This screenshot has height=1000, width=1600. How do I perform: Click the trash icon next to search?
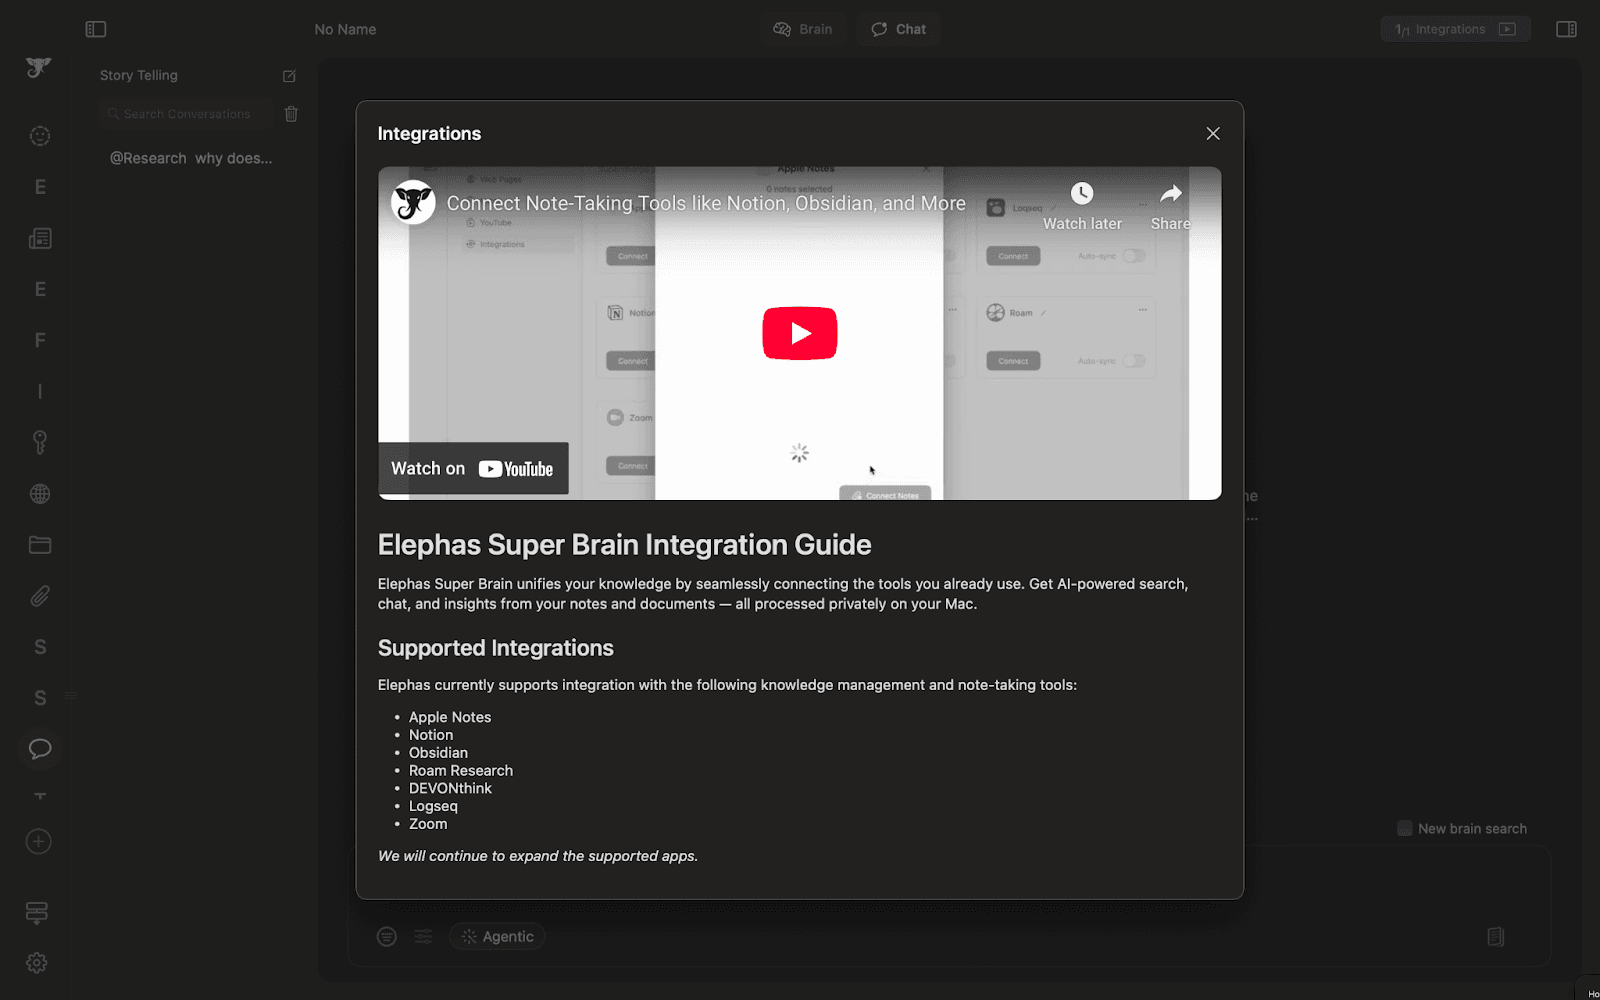click(x=291, y=114)
